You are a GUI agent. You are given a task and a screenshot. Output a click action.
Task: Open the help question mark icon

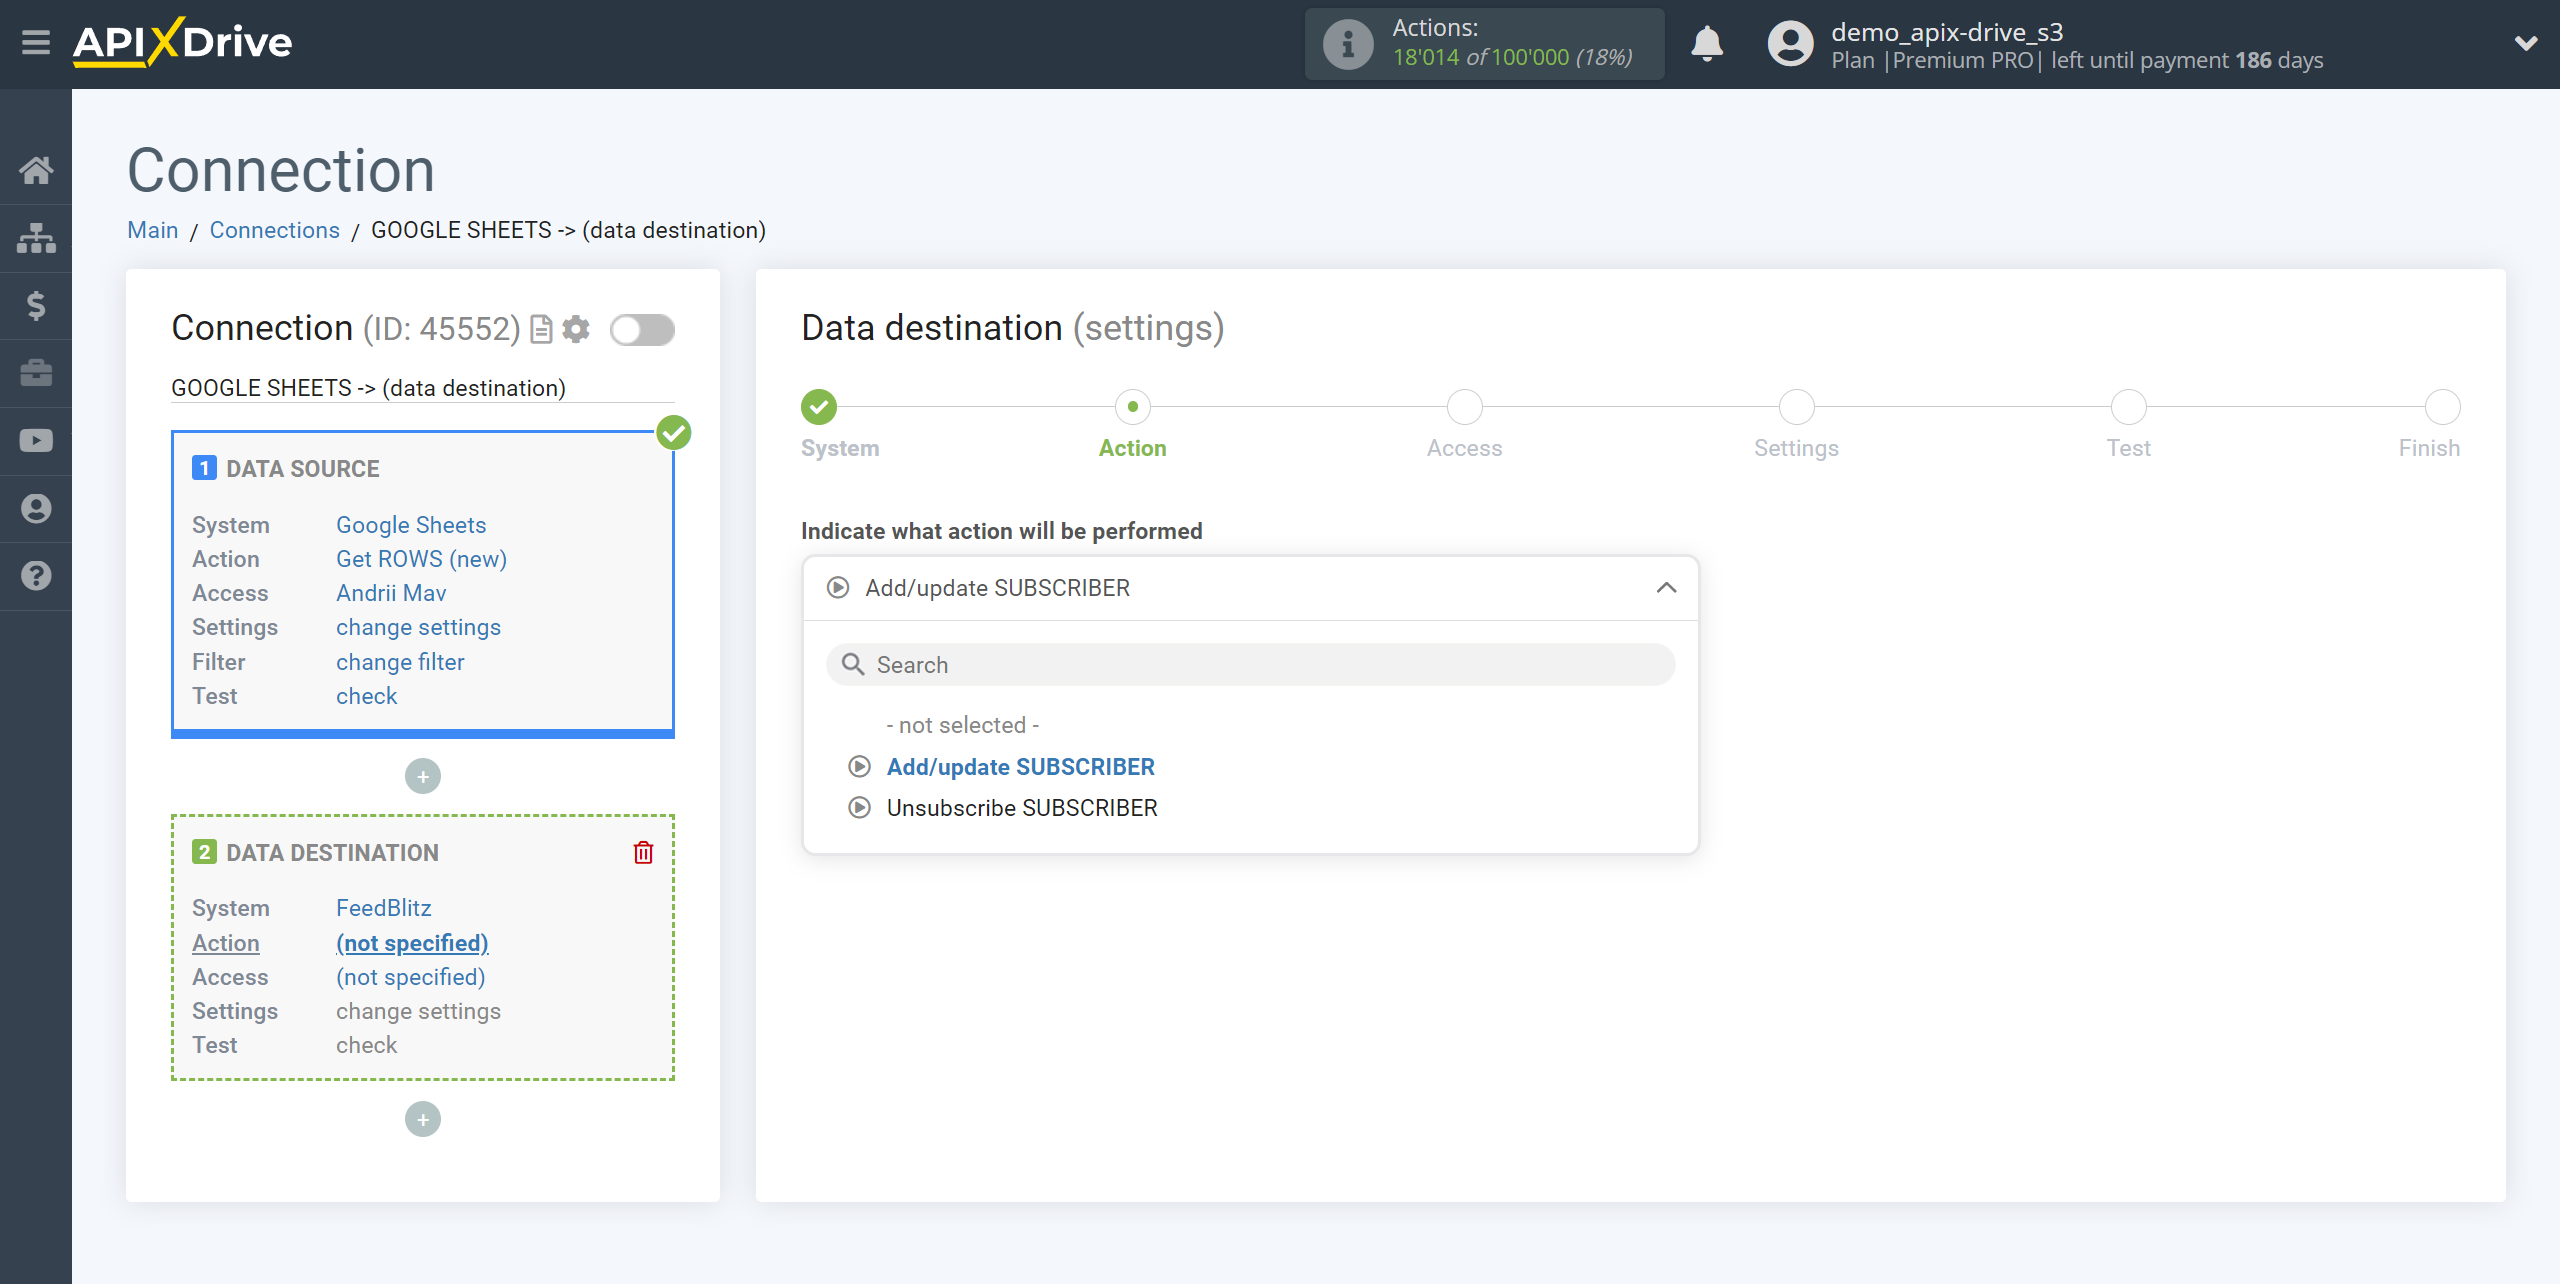click(36, 576)
